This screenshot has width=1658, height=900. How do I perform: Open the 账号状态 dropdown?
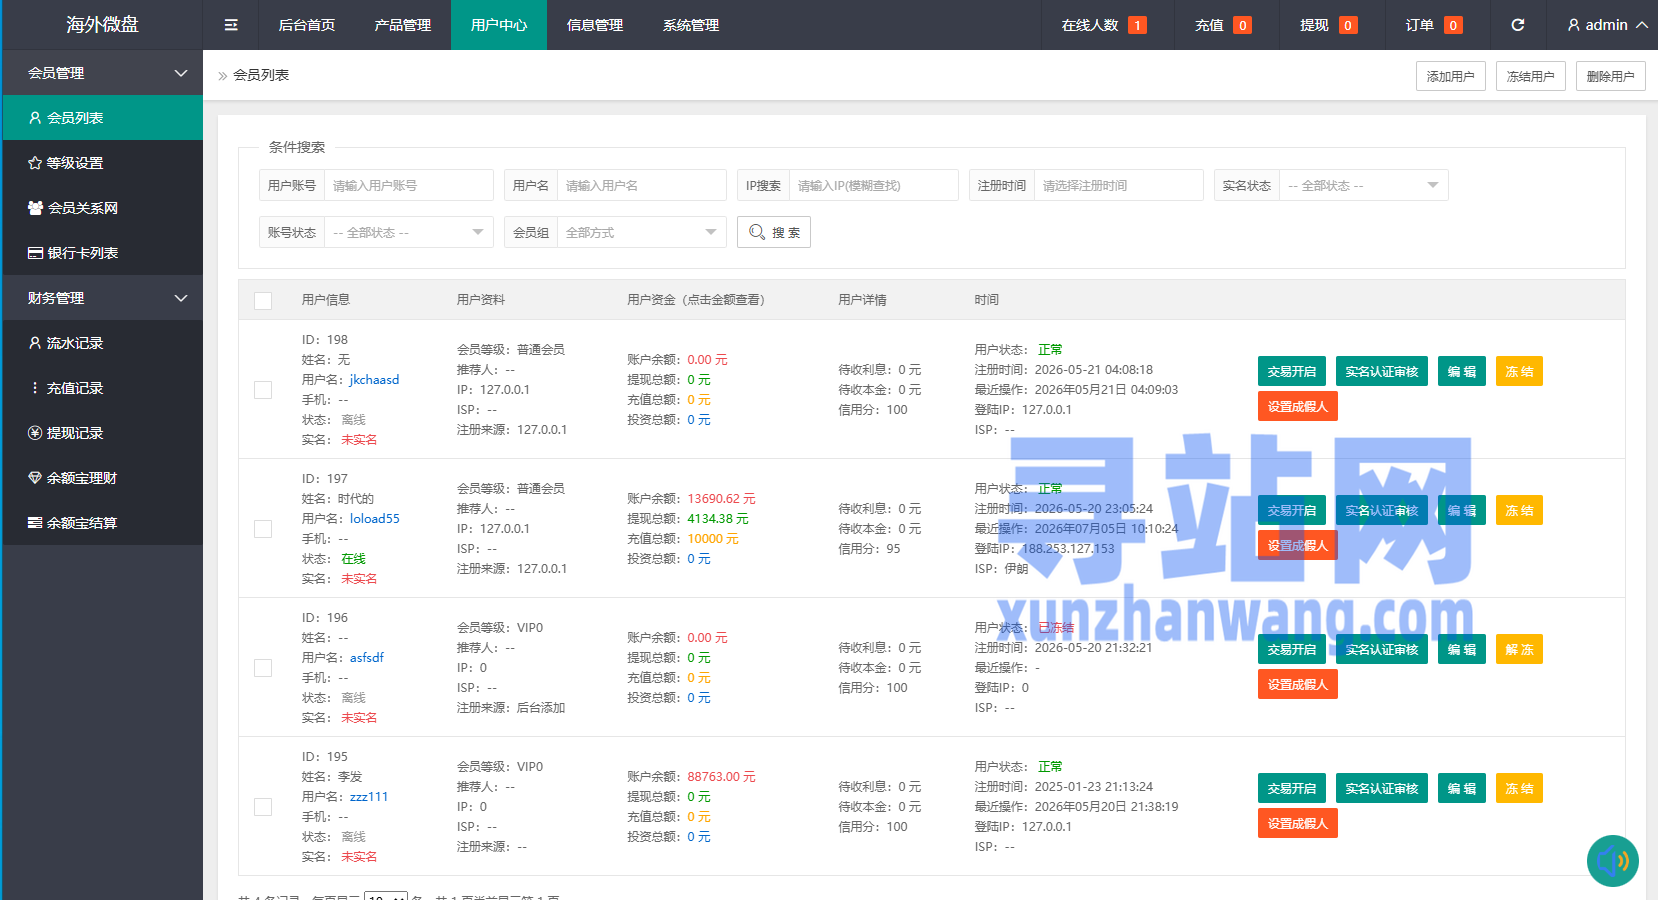[408, 232]
